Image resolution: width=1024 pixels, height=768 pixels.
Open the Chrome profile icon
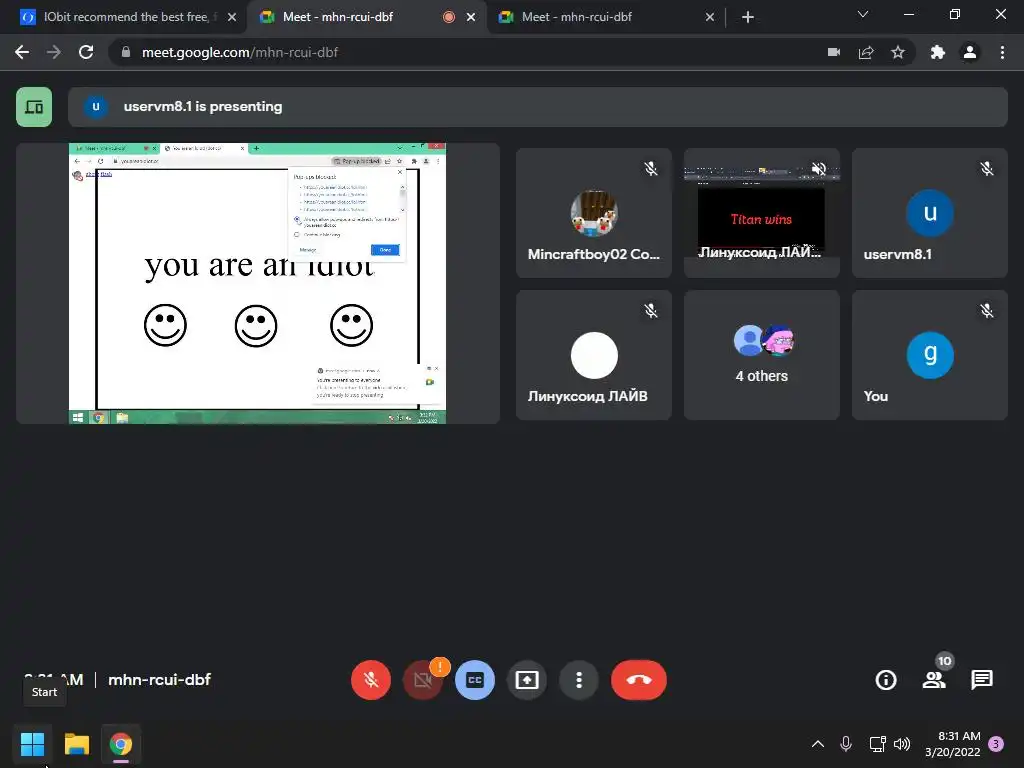[x=970, y=52]
